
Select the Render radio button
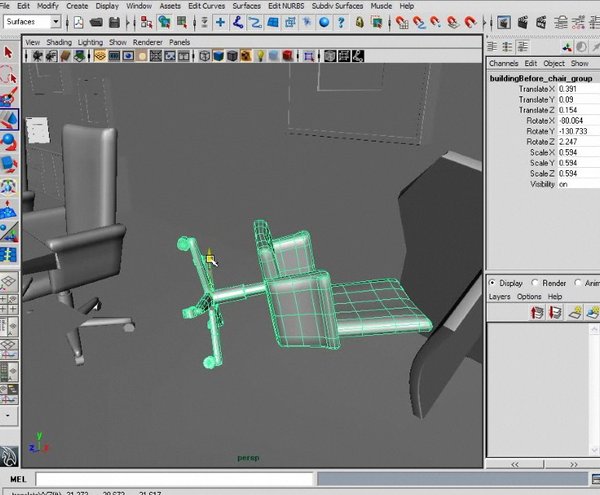point(536,282)
